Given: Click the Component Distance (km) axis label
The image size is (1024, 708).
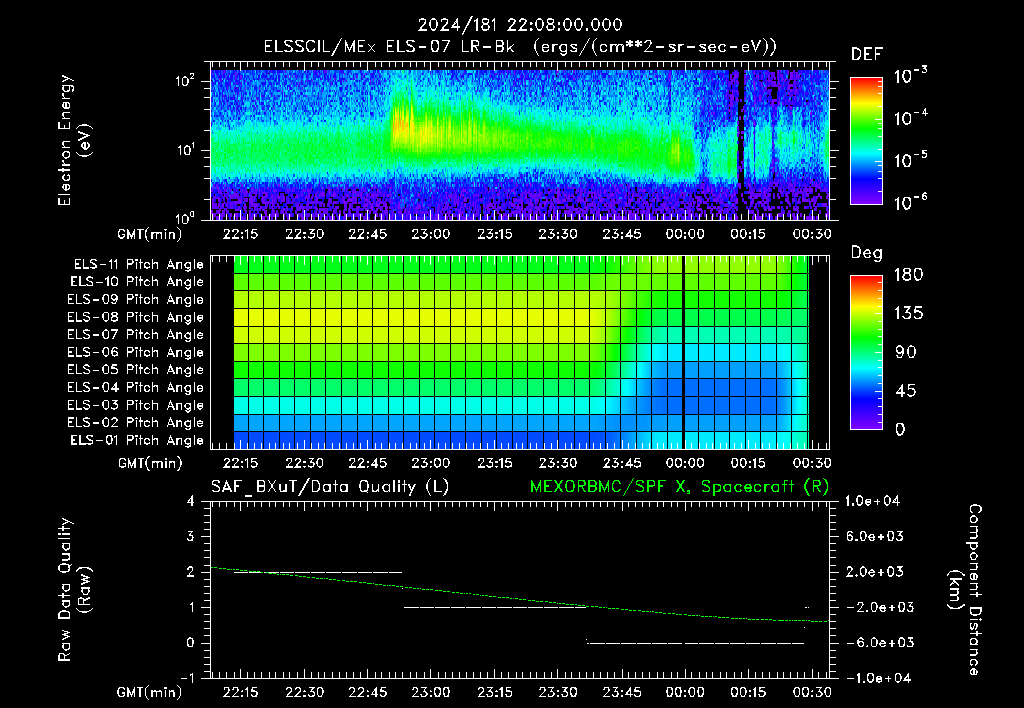Looking at the screenshot, I should (x=965, y=590).
